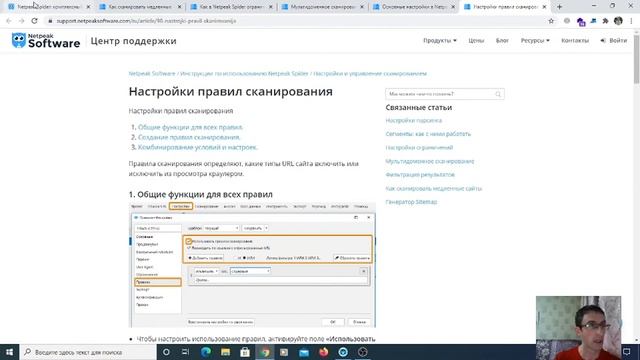Close the 'Как сканировать медленные' tab
The image size is (640, 360).
click(180, 7)
